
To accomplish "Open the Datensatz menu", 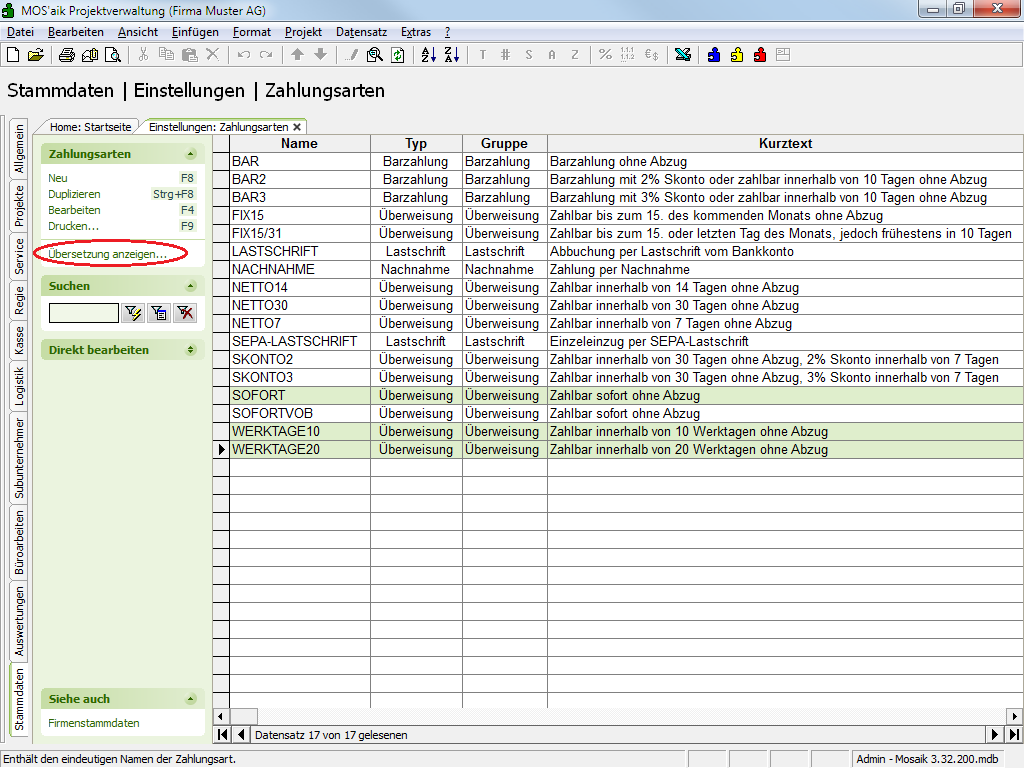I will click(x=361, y=32).
